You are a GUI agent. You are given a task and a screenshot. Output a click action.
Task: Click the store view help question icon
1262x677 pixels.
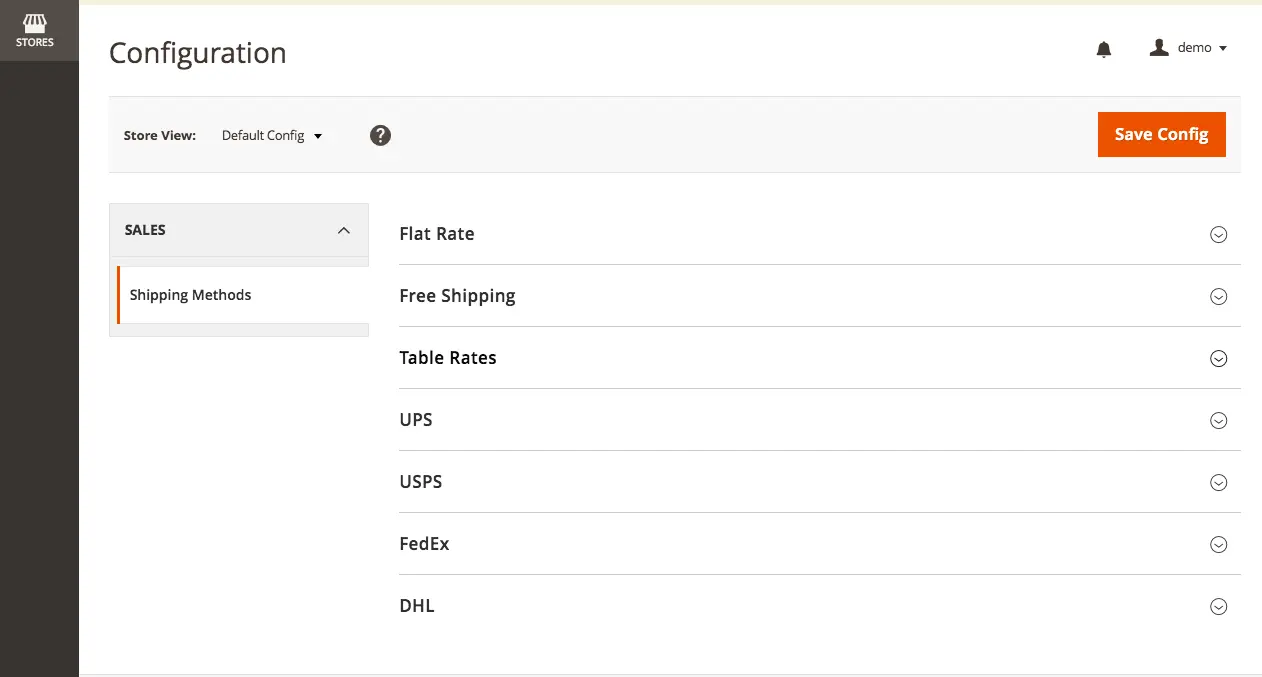click(x=380, y=135)
